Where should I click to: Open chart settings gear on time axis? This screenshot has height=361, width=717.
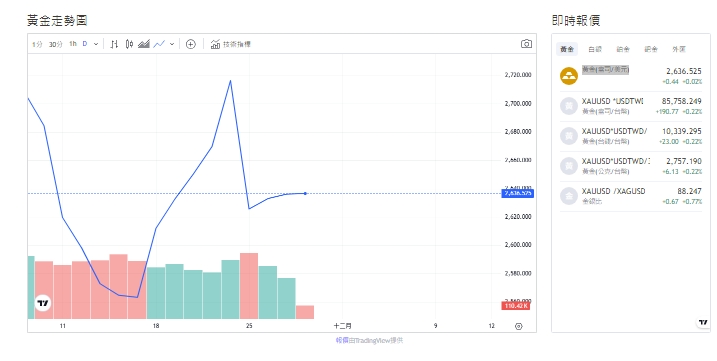click(519, 326)
